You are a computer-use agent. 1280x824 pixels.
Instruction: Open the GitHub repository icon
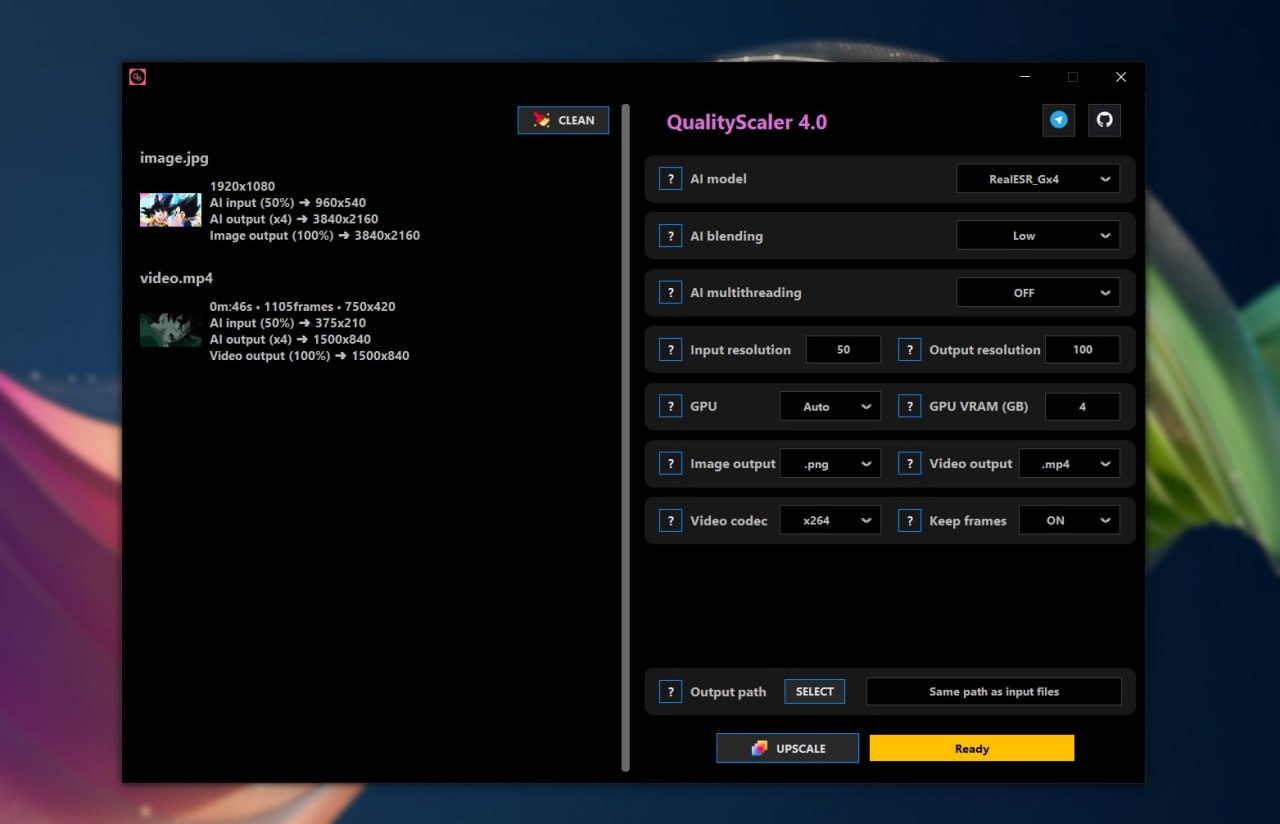1104,120
